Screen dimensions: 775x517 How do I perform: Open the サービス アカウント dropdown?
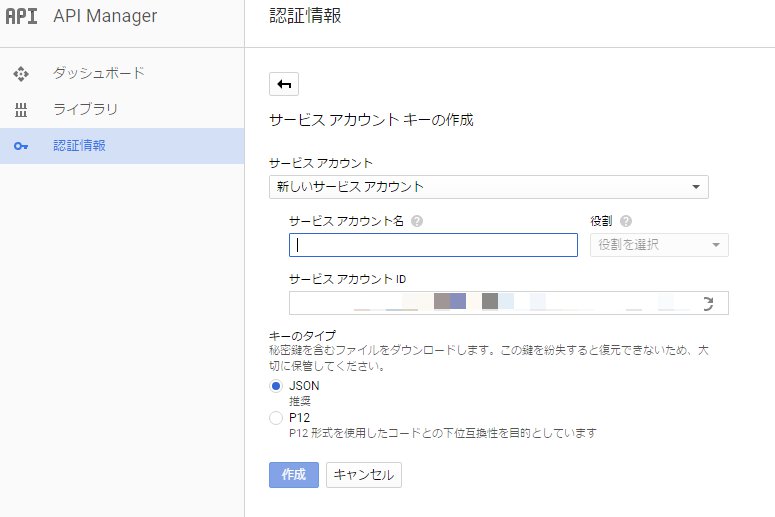[489, 187]
